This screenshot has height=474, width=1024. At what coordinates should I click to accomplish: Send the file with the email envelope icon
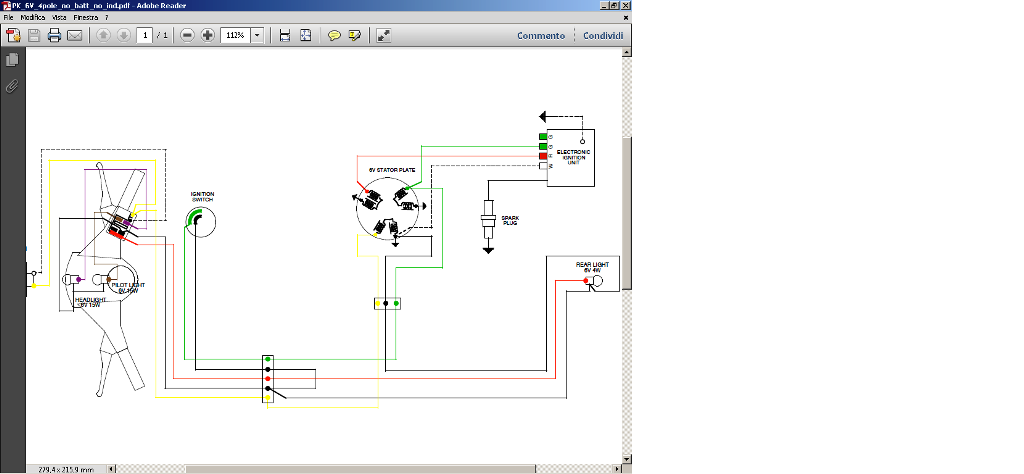(74, 35)
